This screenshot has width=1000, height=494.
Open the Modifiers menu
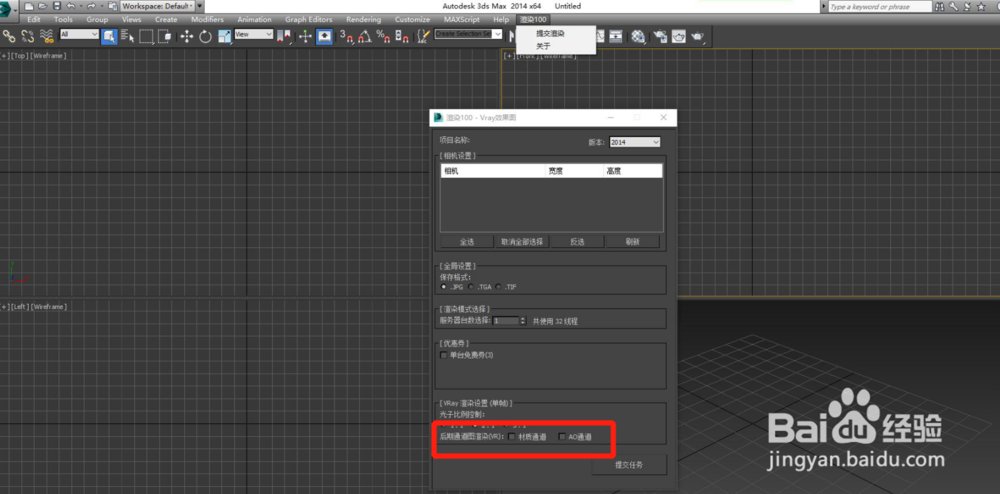click(207, 20)
